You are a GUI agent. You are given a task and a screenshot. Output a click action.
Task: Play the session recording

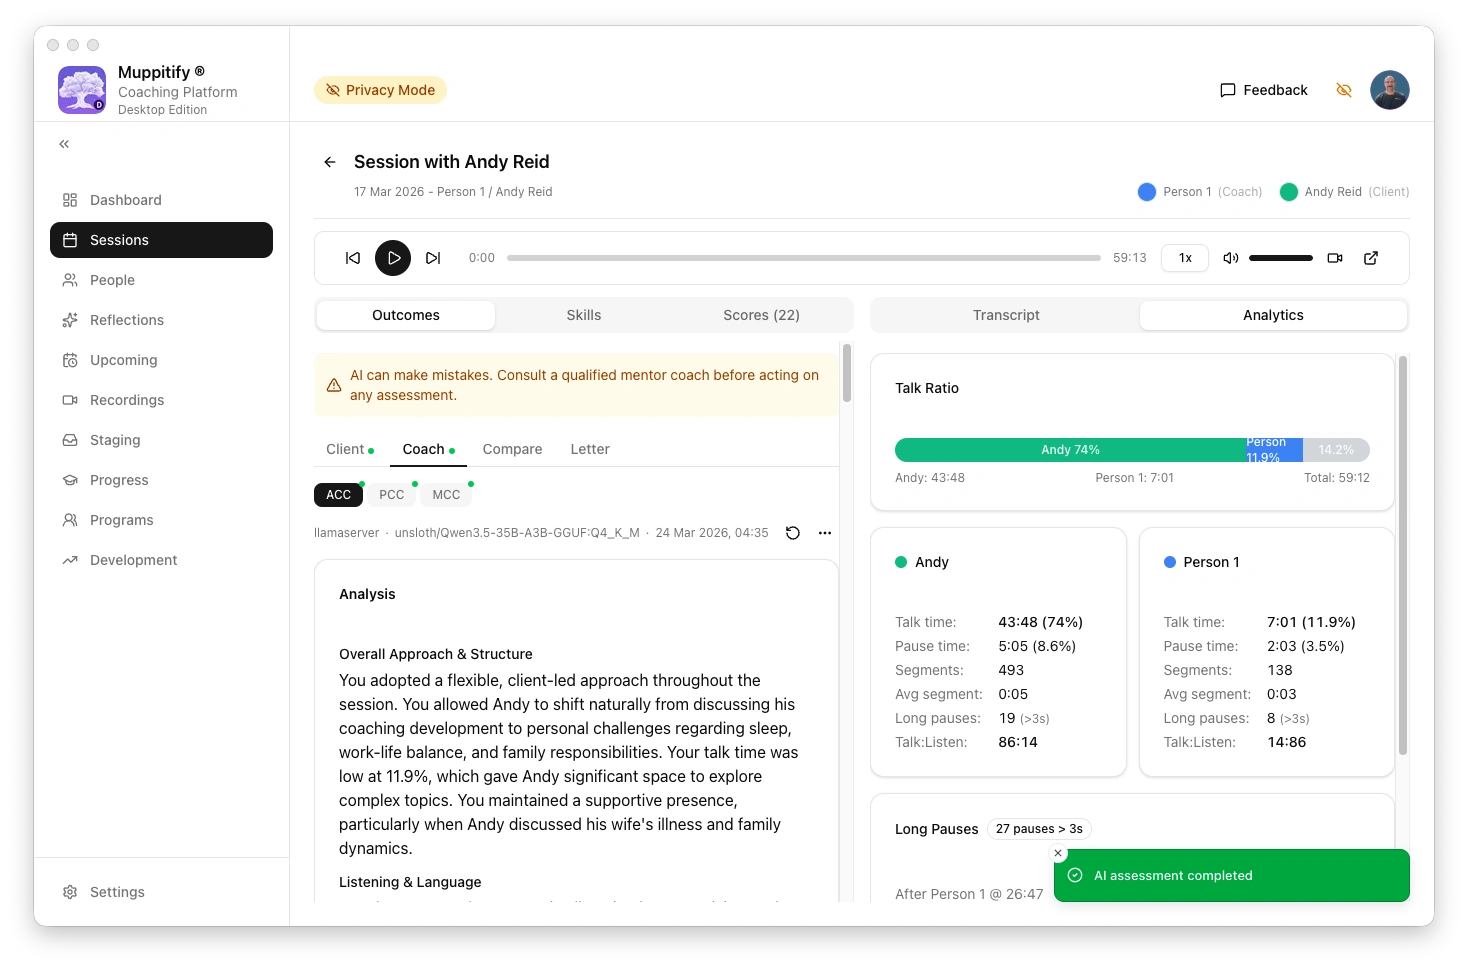point(393,258)
